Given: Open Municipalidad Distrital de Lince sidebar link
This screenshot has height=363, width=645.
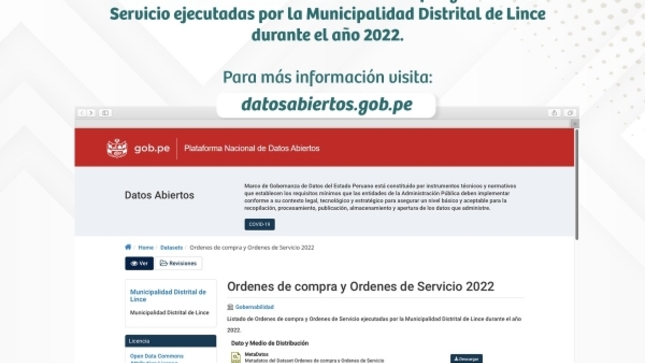Looking at the screenshot, I should click(168, 296).
